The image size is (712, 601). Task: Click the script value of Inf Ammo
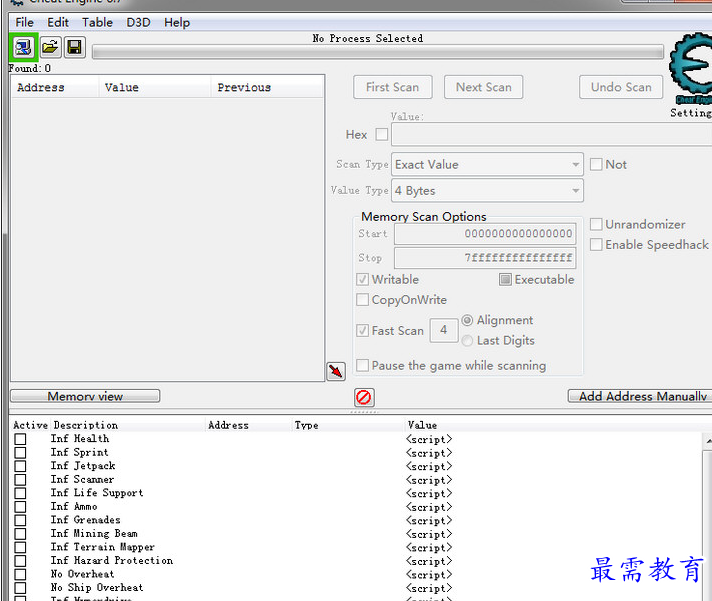pyautogui.click(x=429, y=507)
